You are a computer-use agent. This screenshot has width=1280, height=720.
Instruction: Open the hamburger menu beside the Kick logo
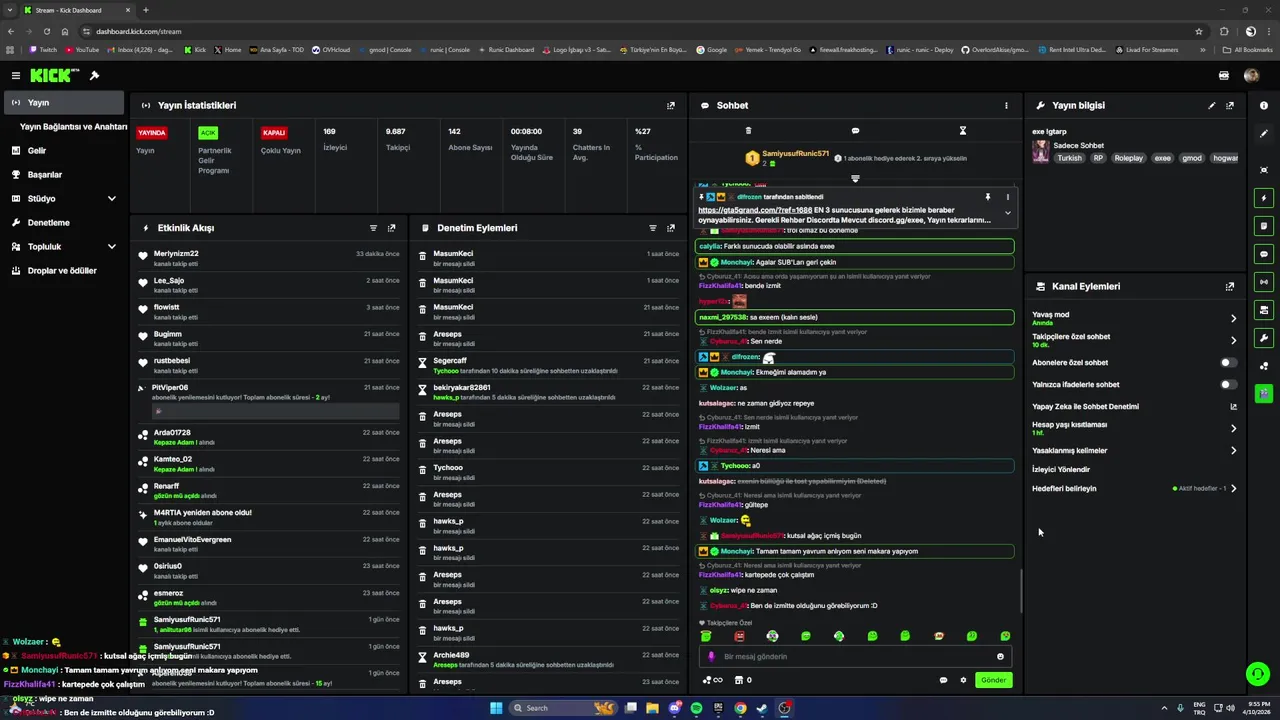(x=16, y=76)
